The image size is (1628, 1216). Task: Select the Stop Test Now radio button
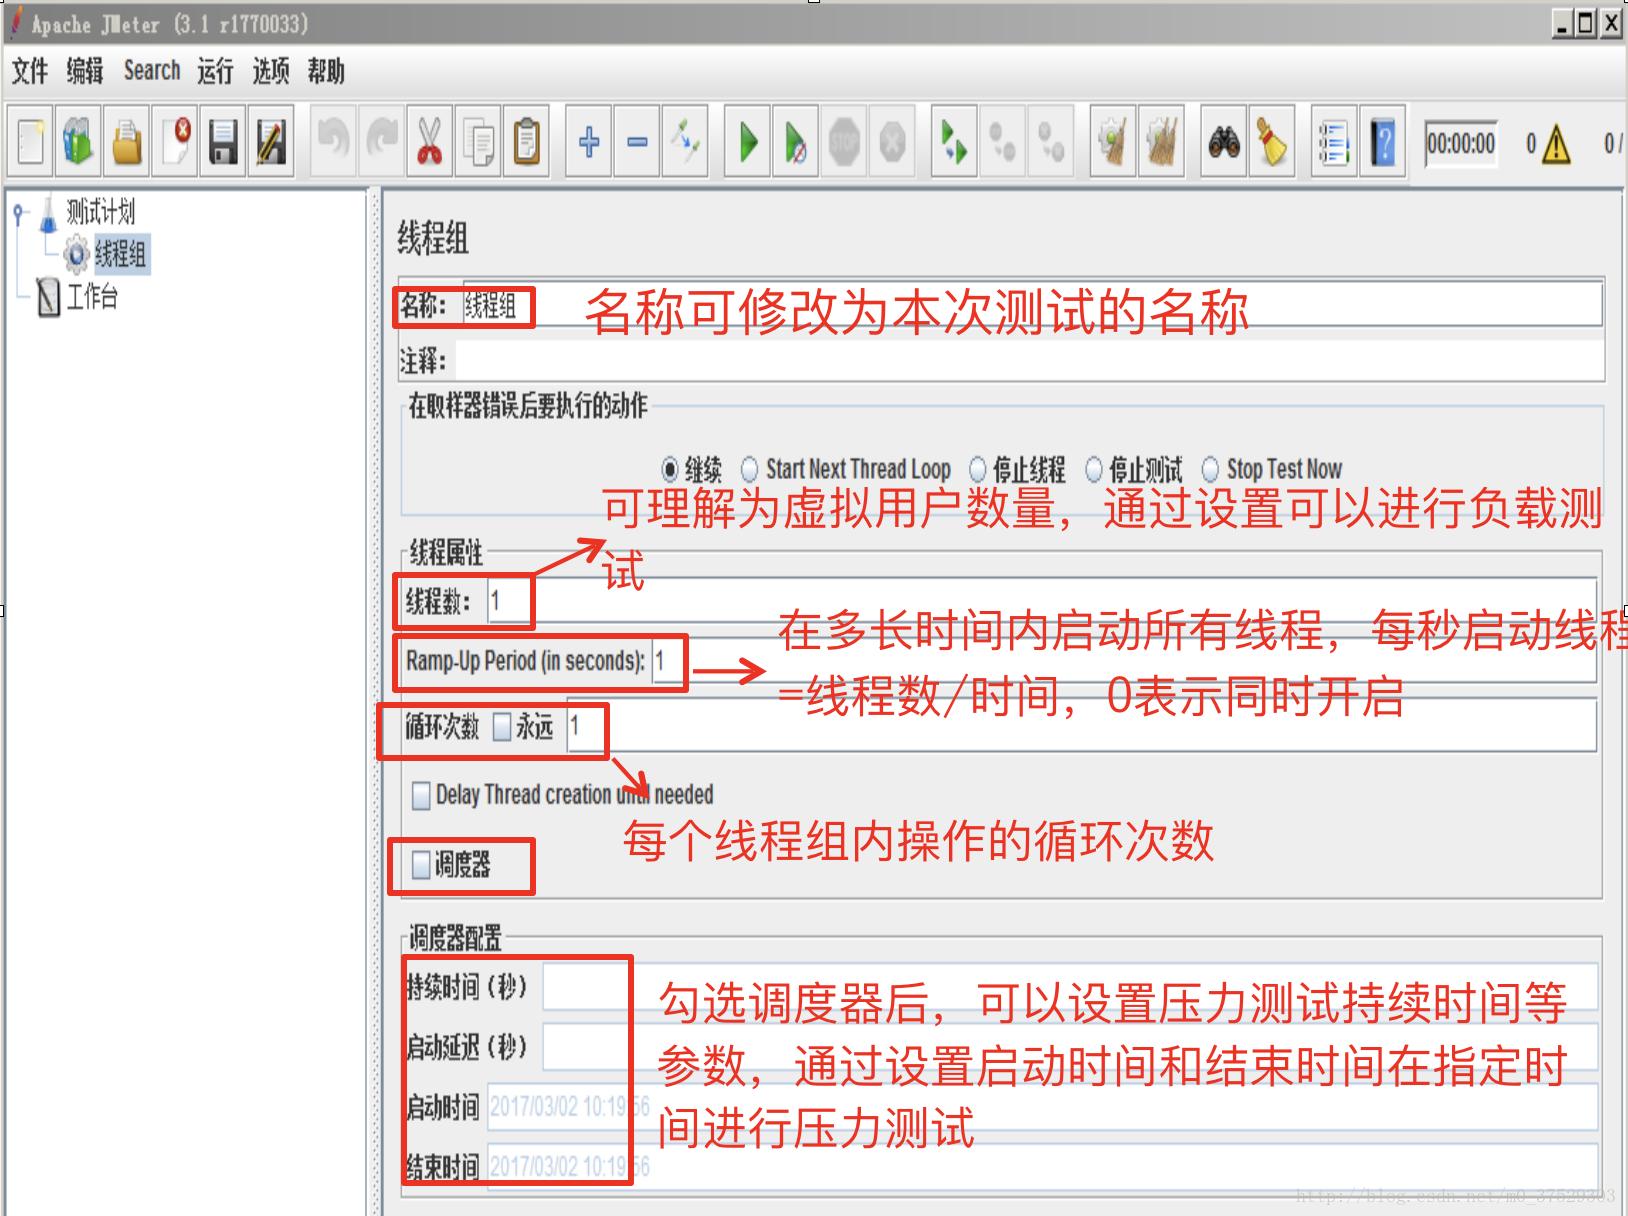coord(1211,468)
